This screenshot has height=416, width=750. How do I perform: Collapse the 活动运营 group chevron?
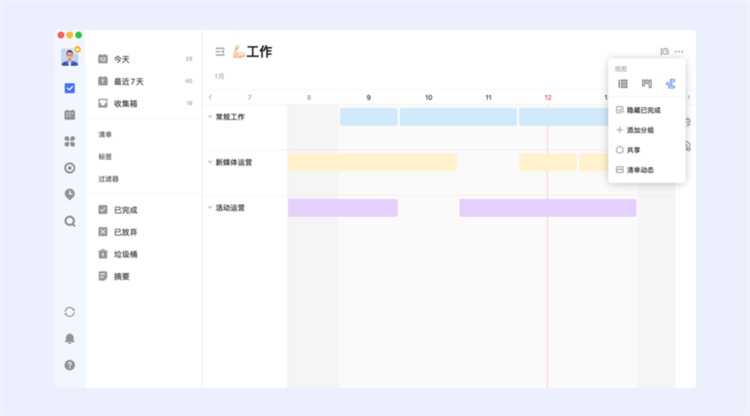coord(210,208)
